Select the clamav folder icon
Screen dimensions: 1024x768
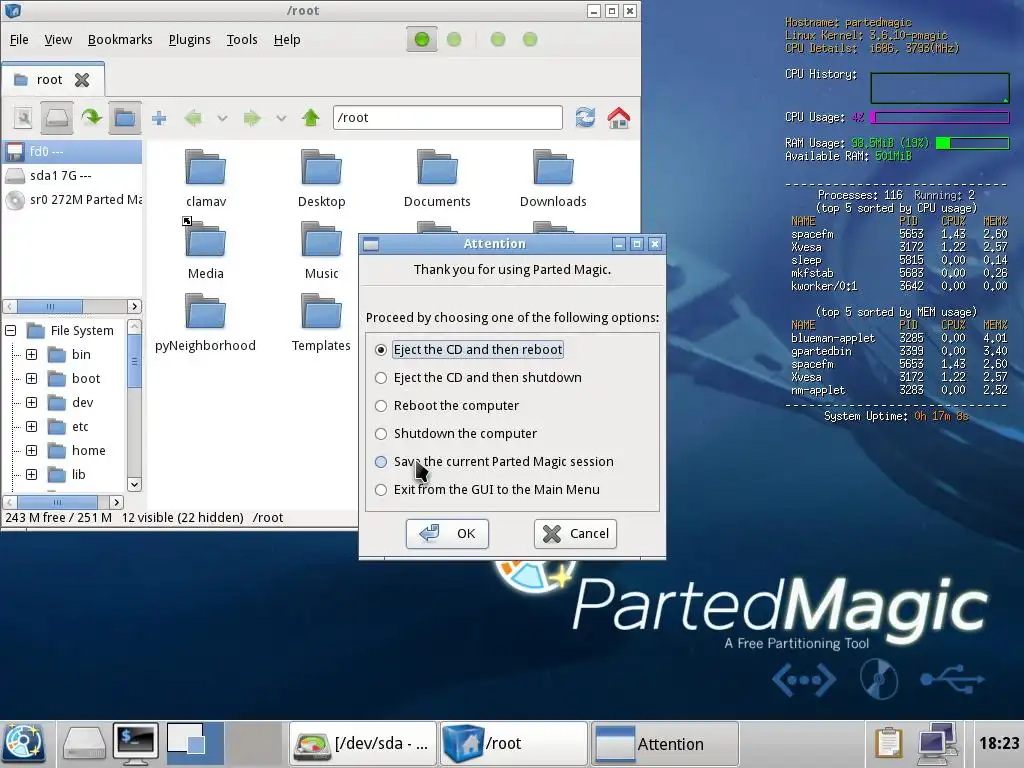pyautogui.click(x=206, y=168)
